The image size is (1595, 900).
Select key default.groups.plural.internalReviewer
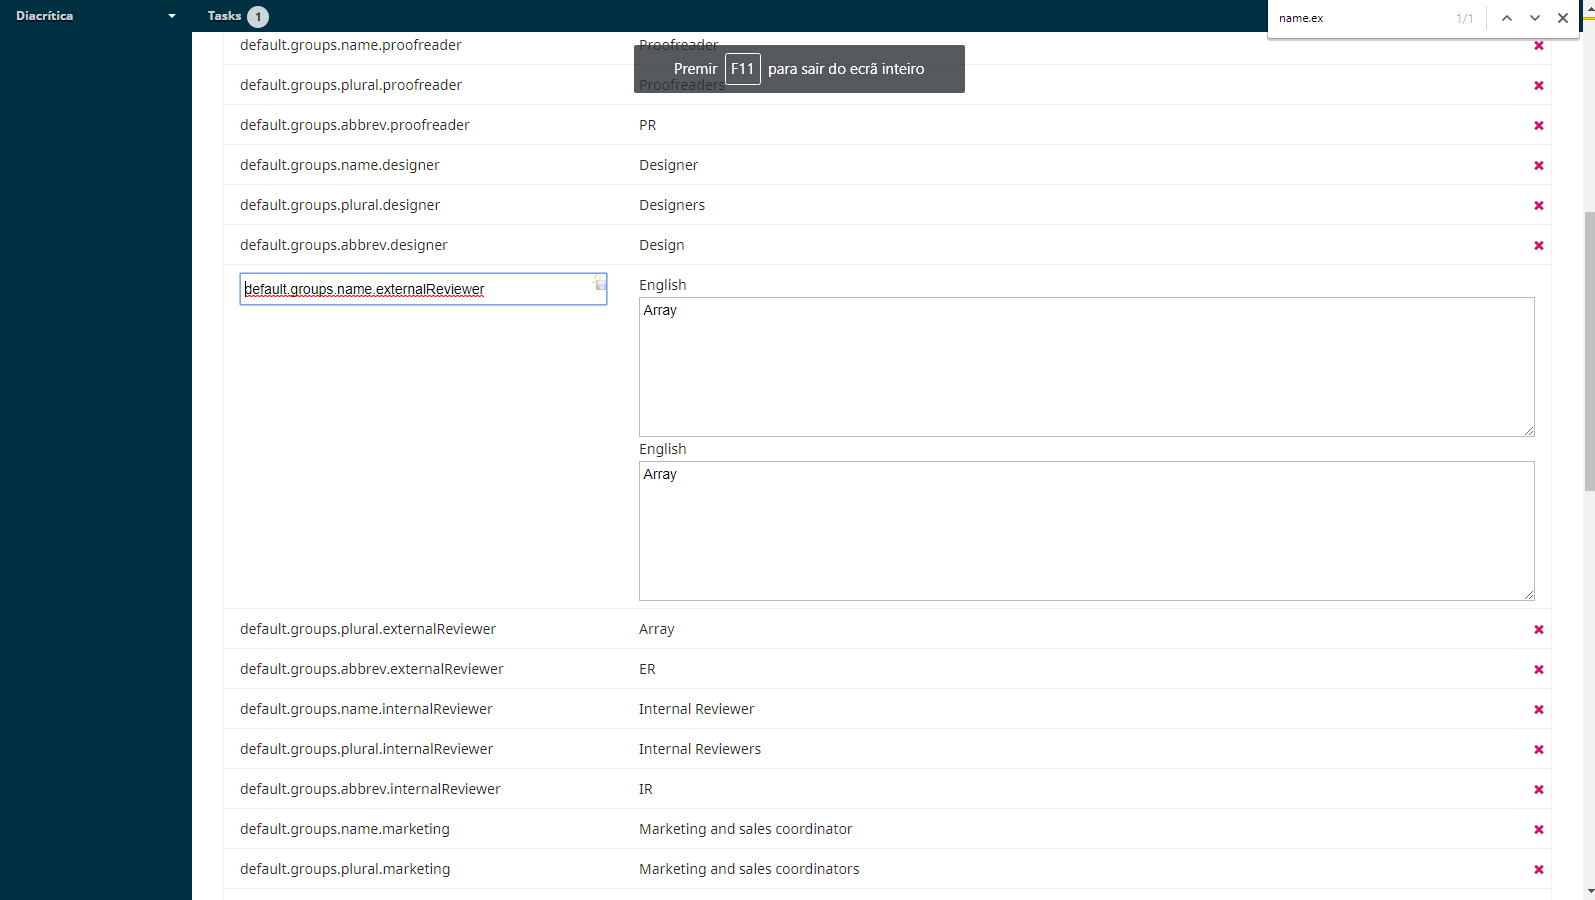[x=367, y=749]
